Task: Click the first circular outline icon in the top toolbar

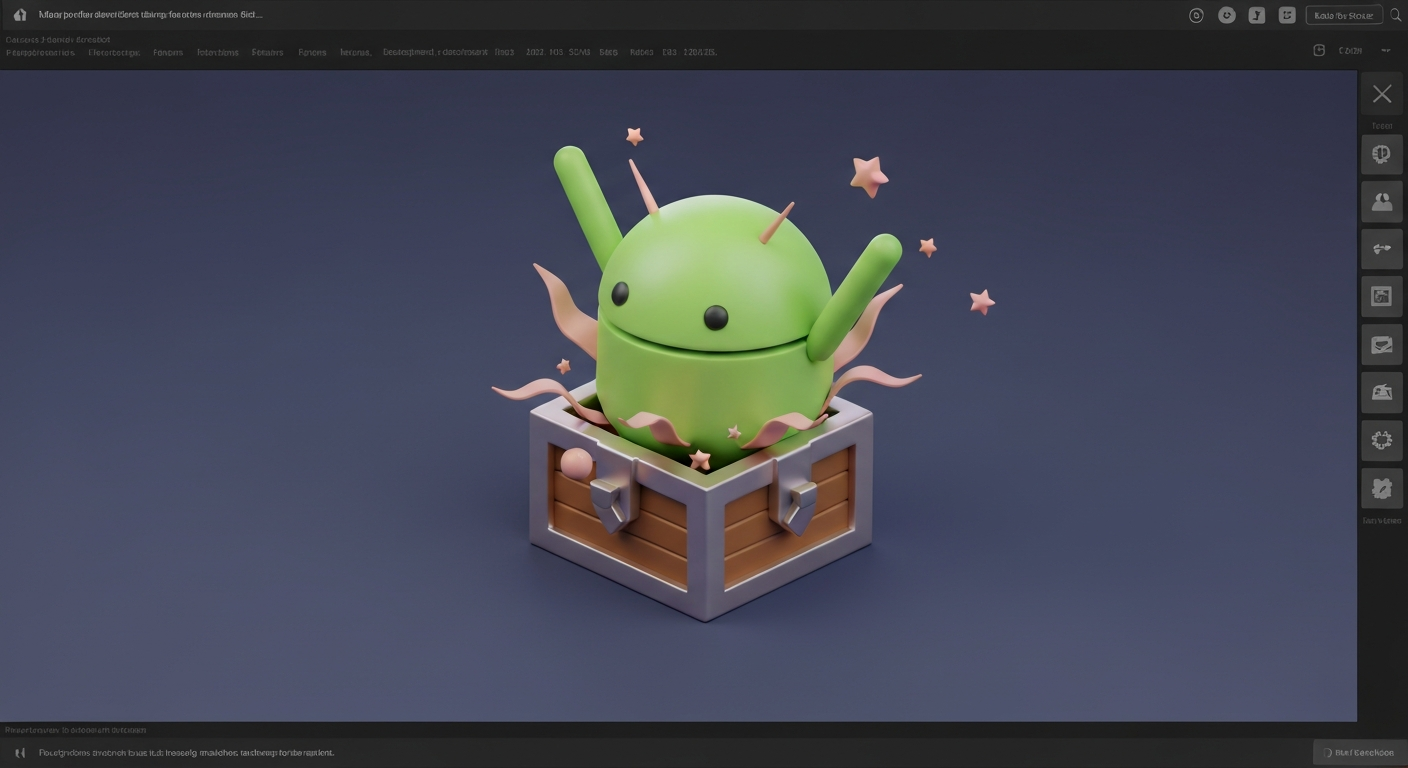Action: click(1196, 15)
